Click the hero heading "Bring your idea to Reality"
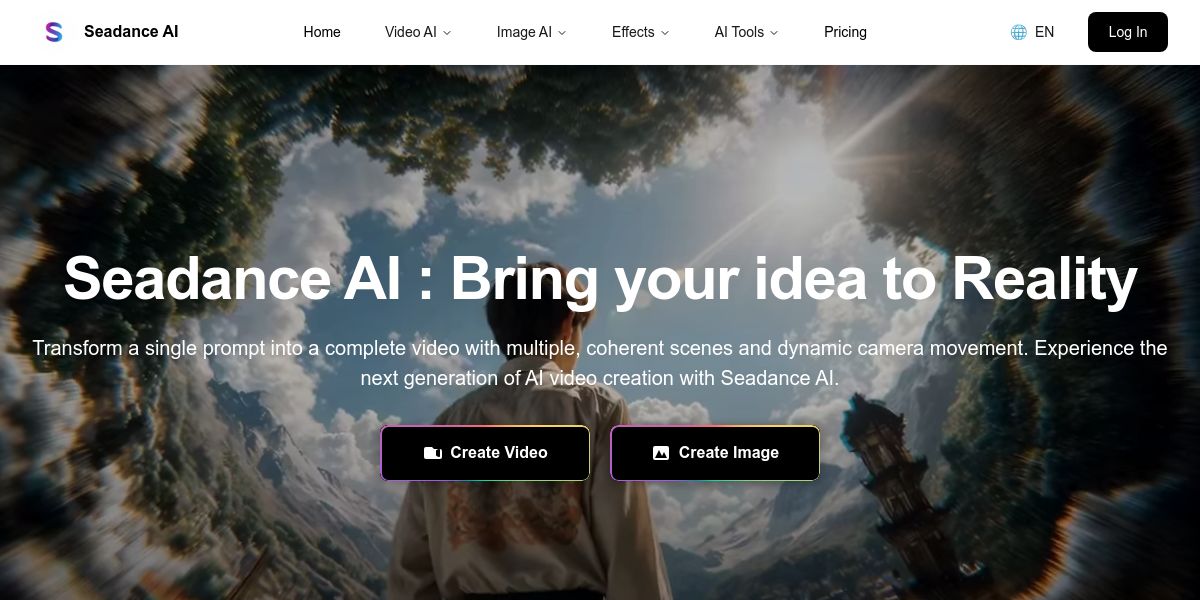The image size is (1200, 600). point(794,279)
